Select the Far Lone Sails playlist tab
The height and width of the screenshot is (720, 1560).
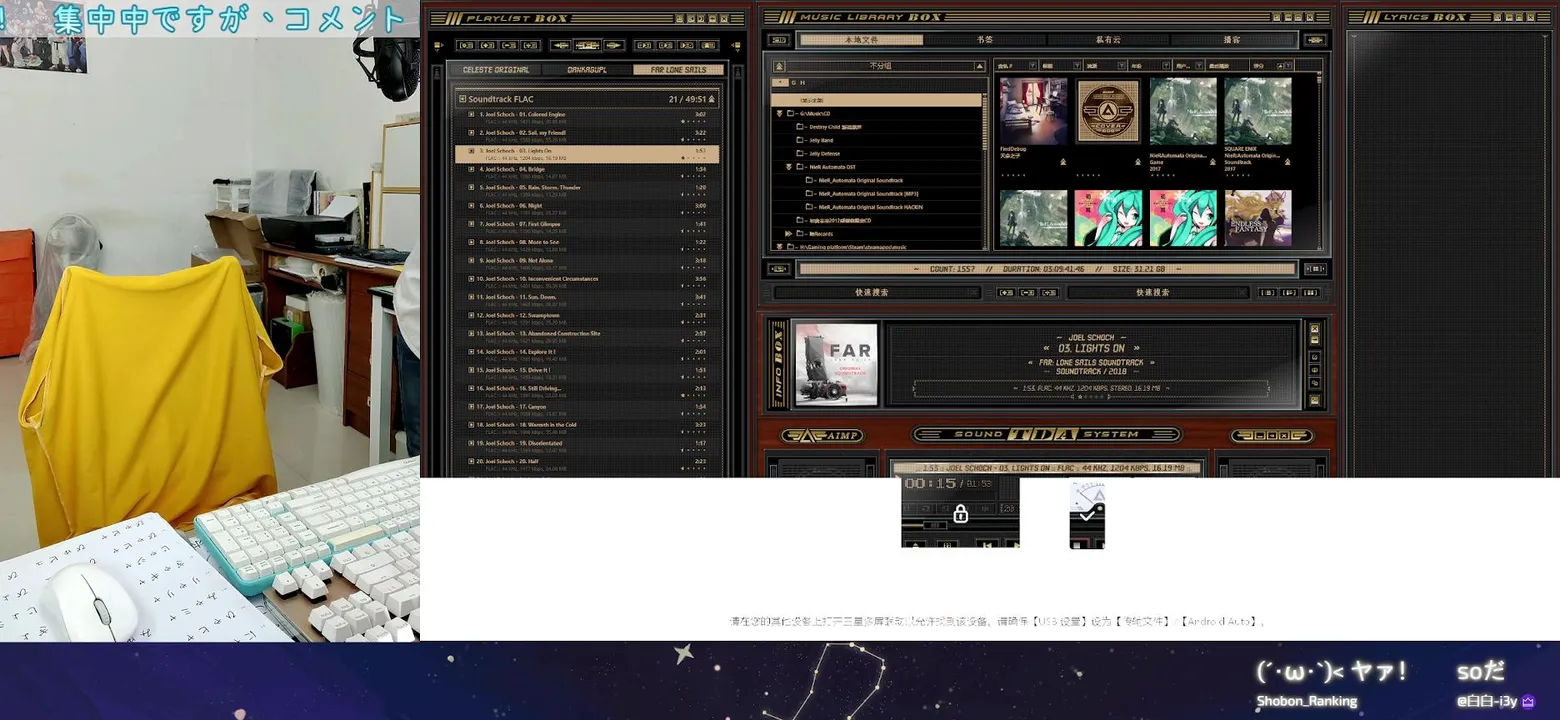[x=677, y=70]
